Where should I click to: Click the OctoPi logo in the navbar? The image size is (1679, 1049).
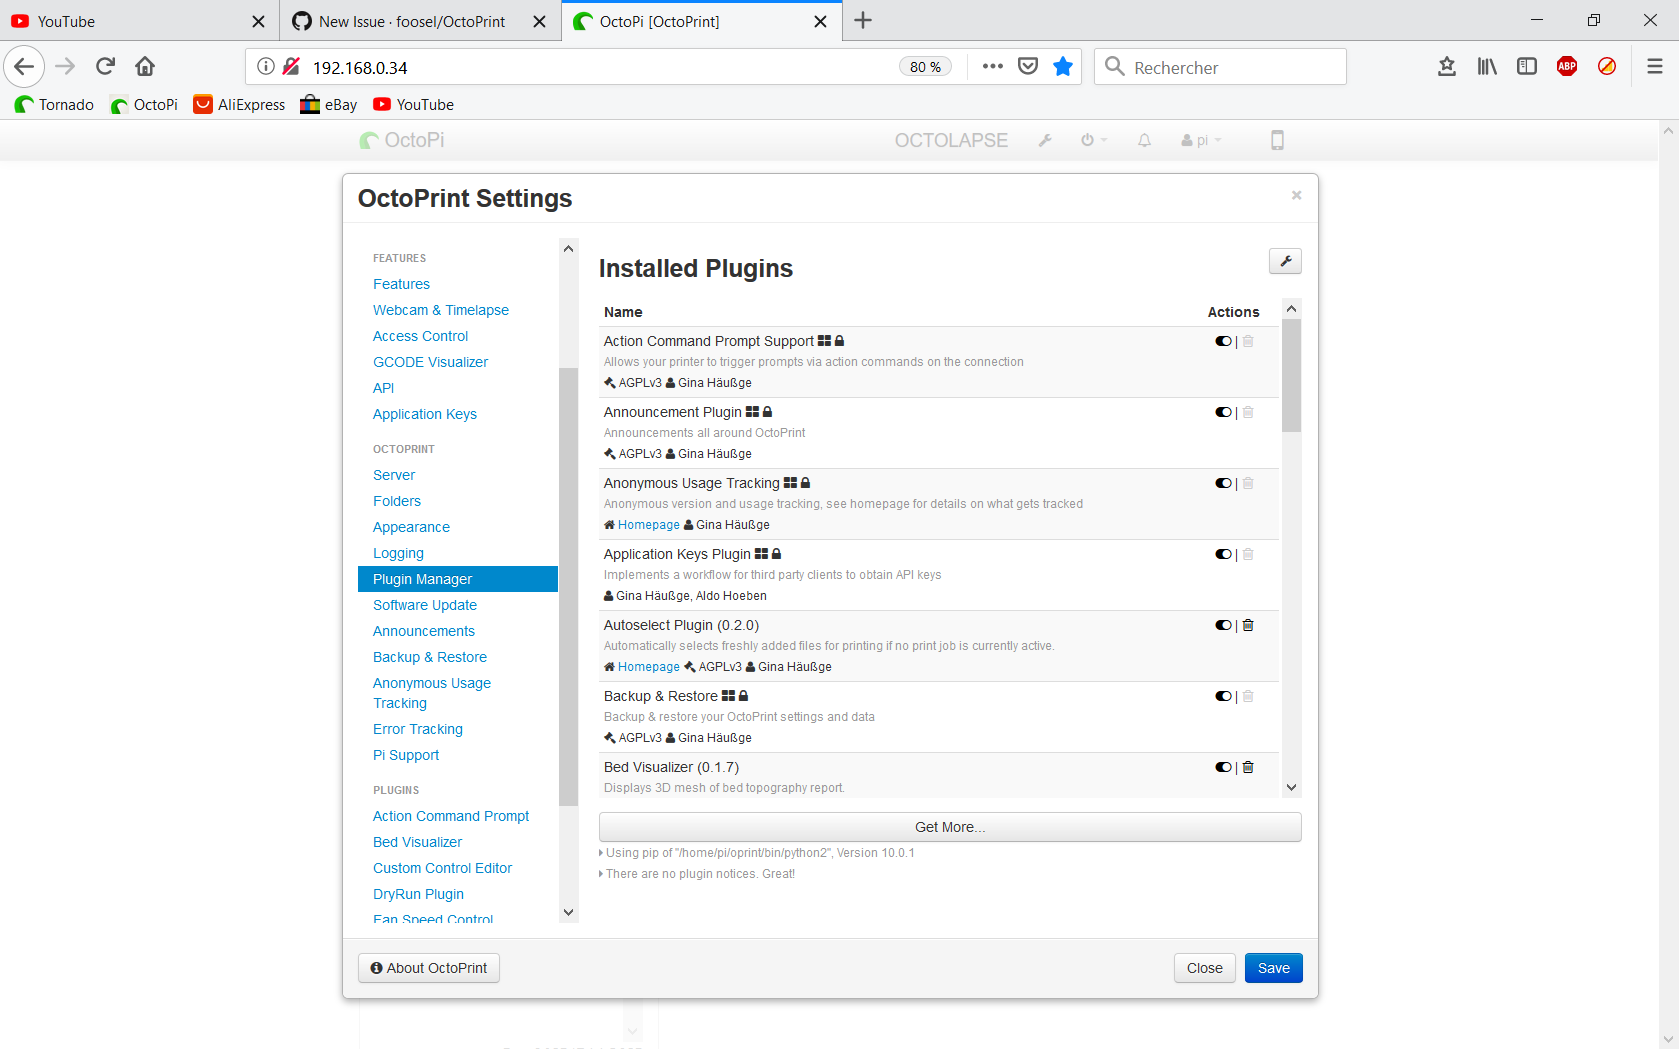pos(401,140)
